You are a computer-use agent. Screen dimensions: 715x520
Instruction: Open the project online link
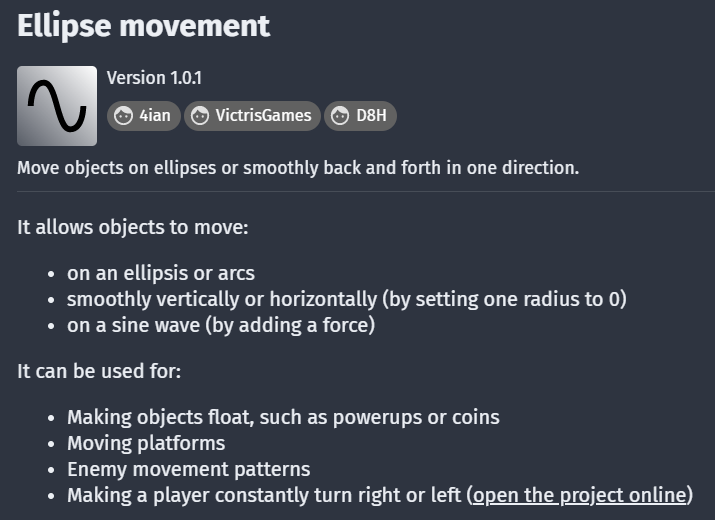point(579,495)
